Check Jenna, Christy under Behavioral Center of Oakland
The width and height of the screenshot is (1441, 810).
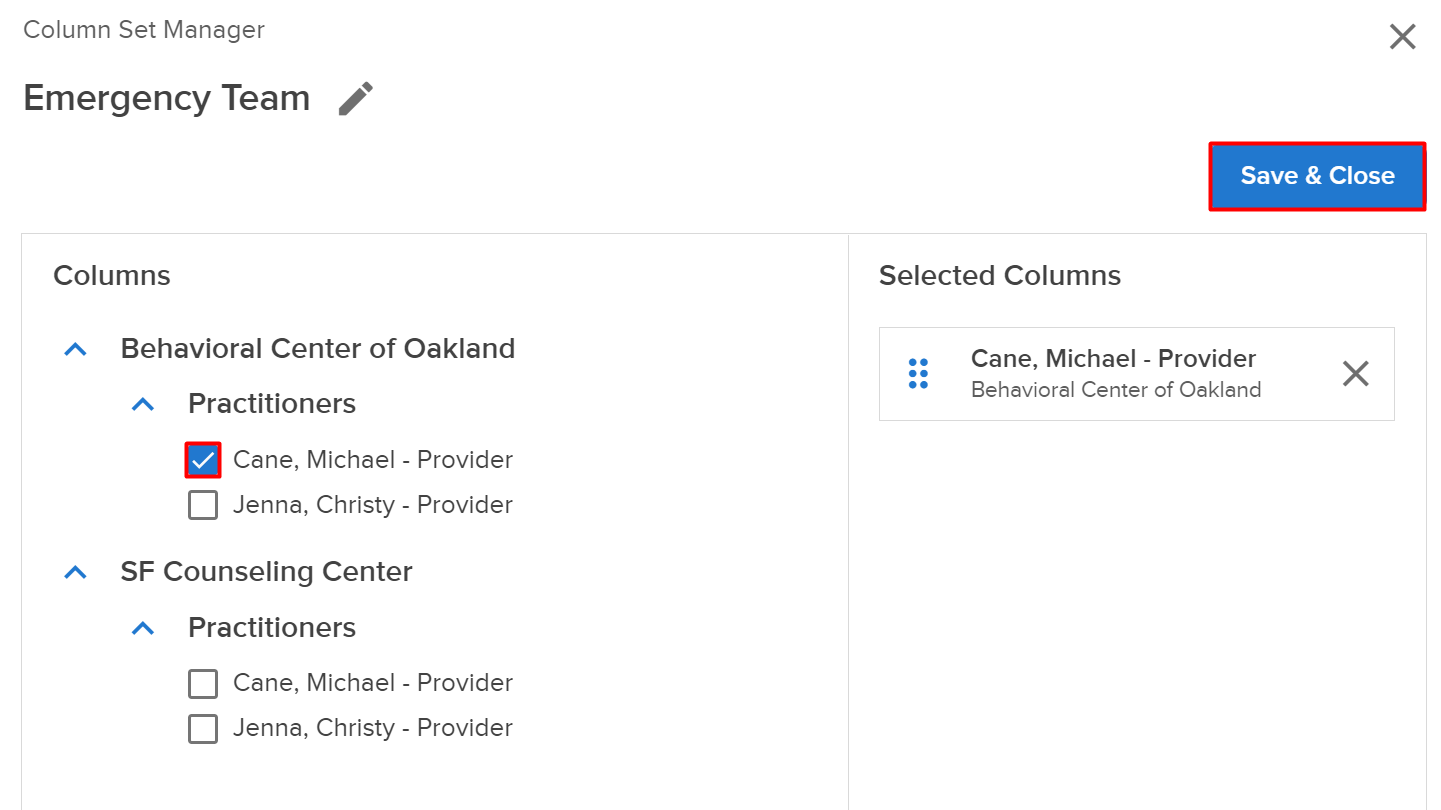[203, 505]
